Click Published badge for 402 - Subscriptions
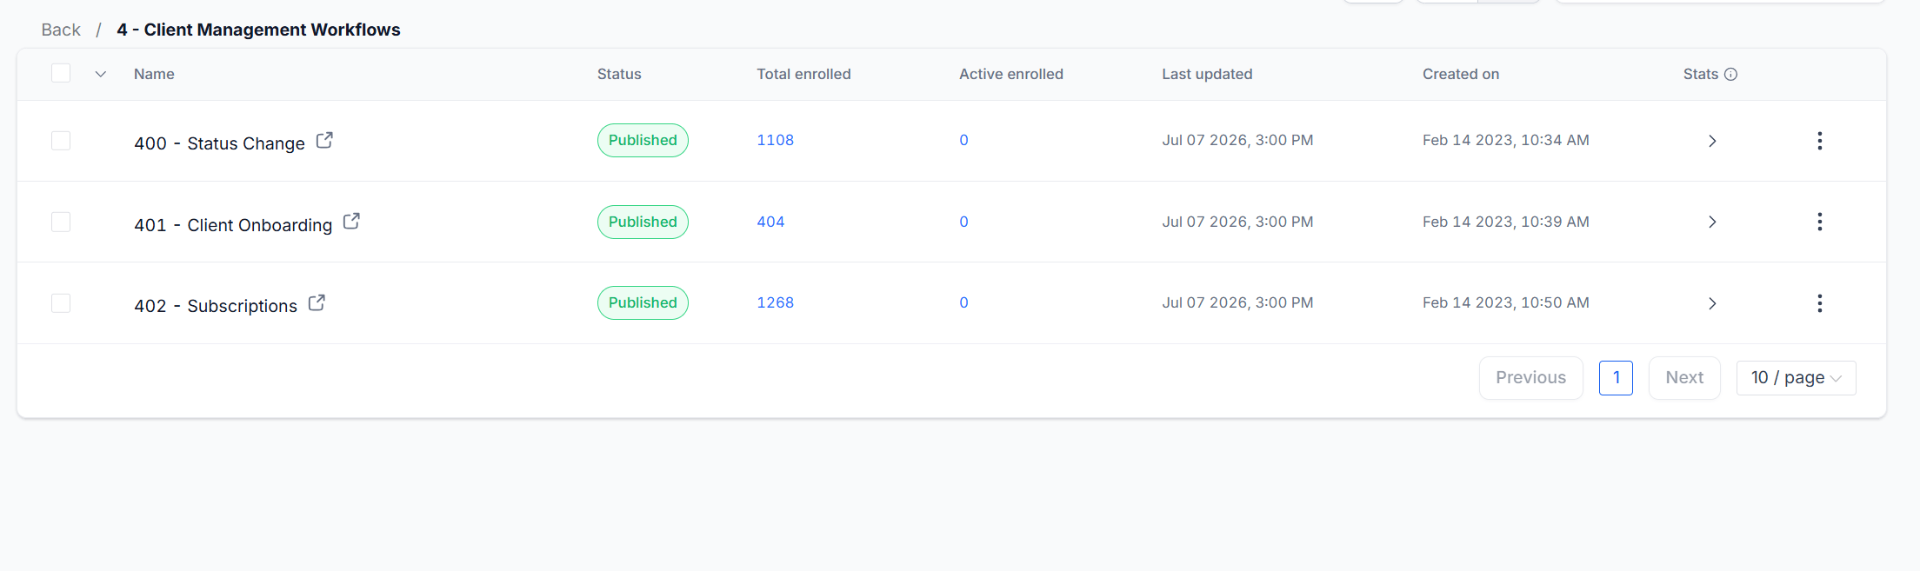 click(x=643, y=303)
